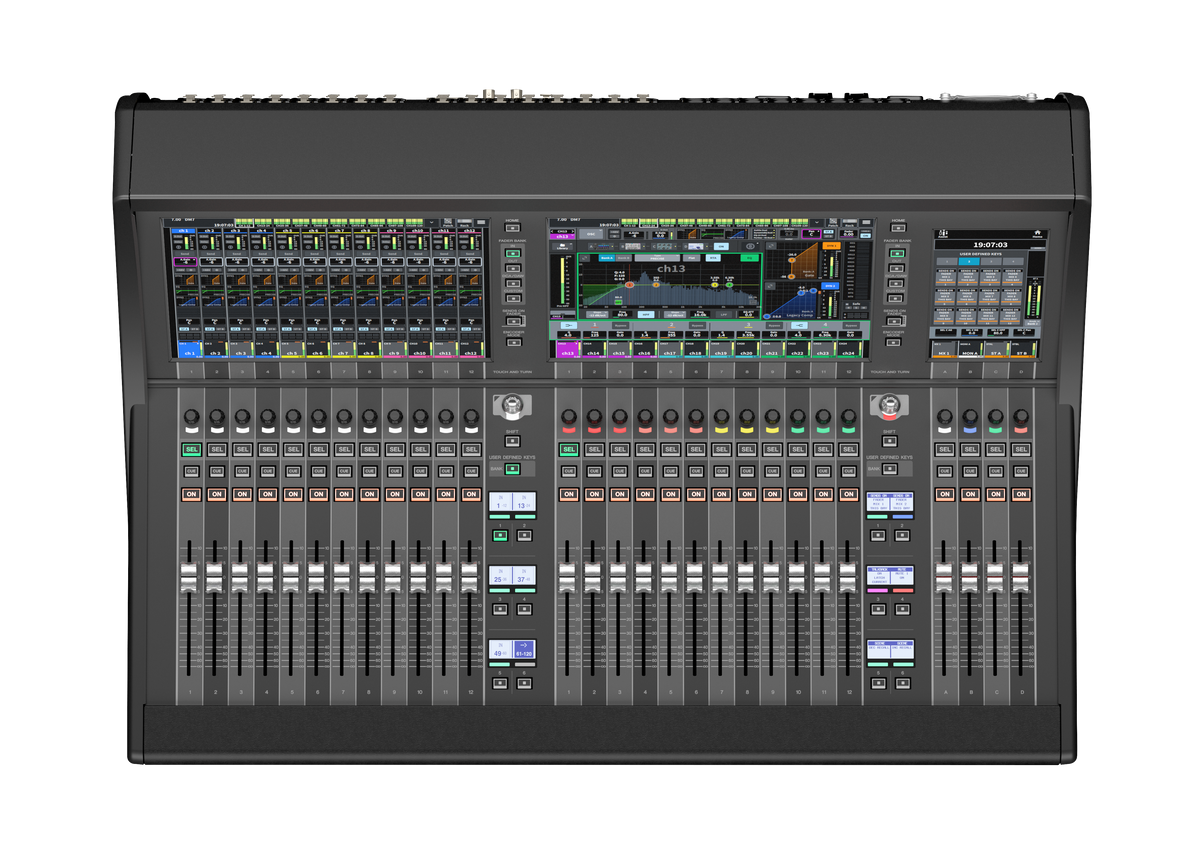Viewport: 1200px width, 848px height.
Task: Open the Library button on center screen
Action: (562, 247)
